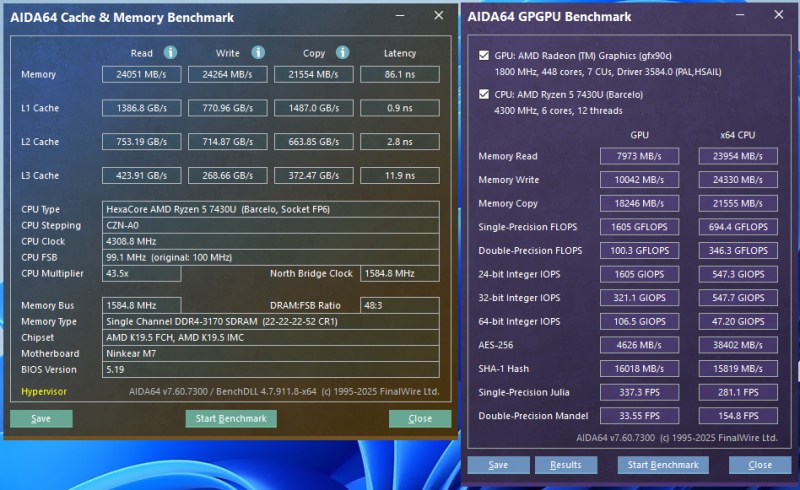Click L1 Cache Read value 1386.8 GB/s

click(x=141, y=108)
